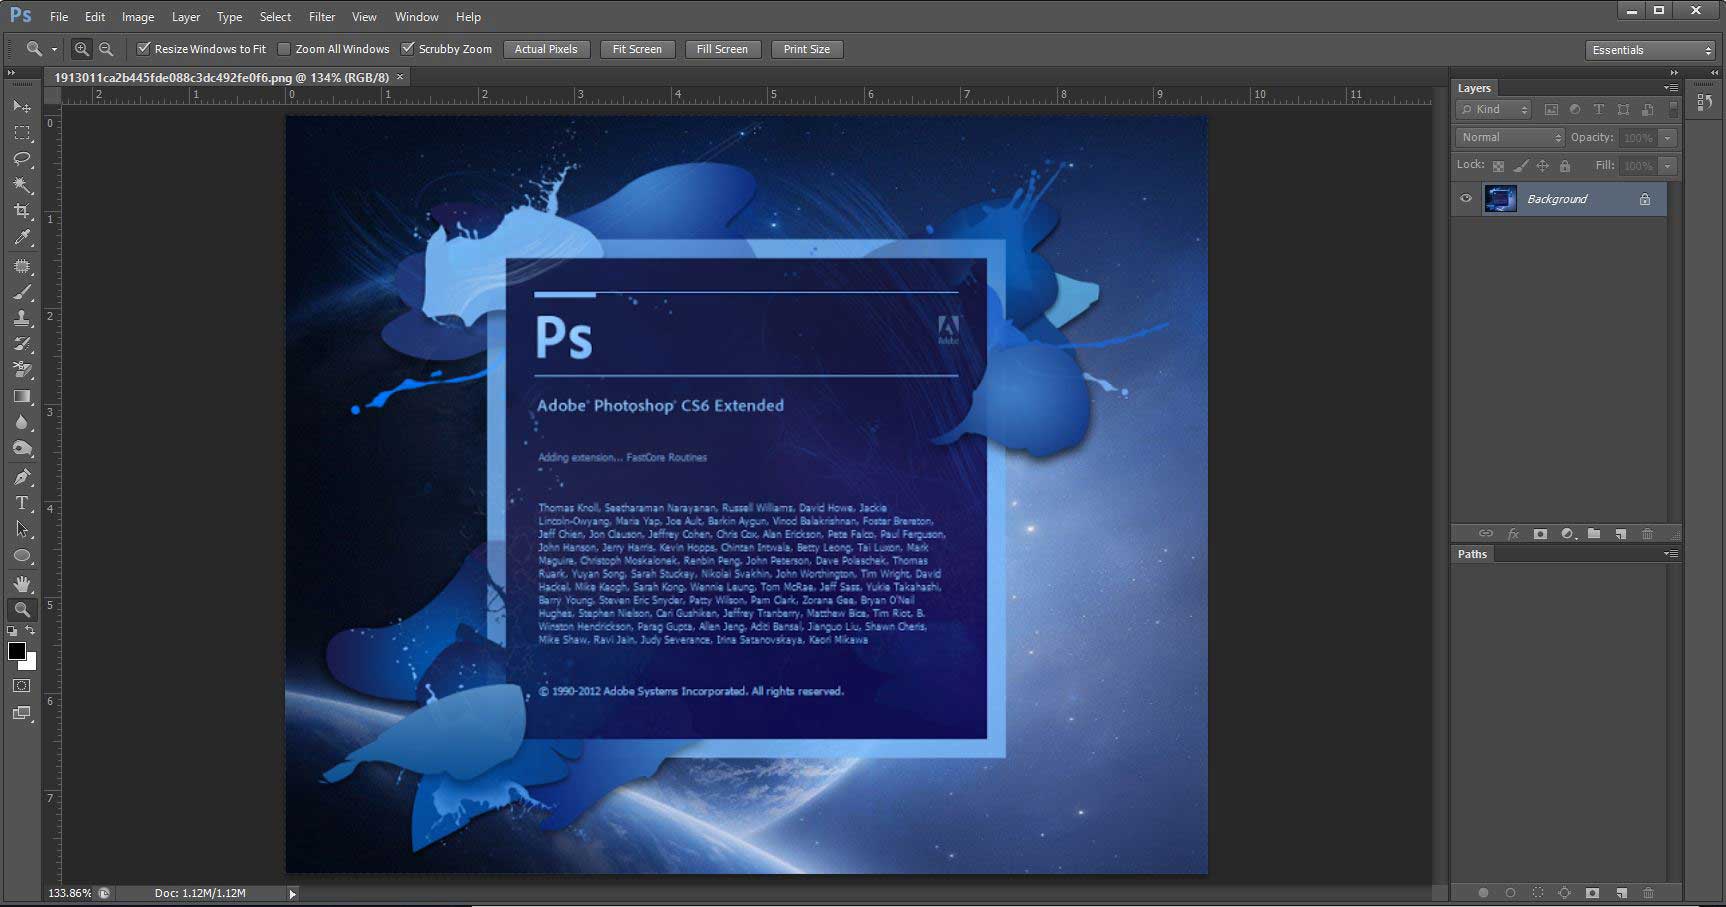Select the Clone Stamp tool
Image resolution: width=1726 pixels, height=907 pixels.
click(x=21, y=318)
